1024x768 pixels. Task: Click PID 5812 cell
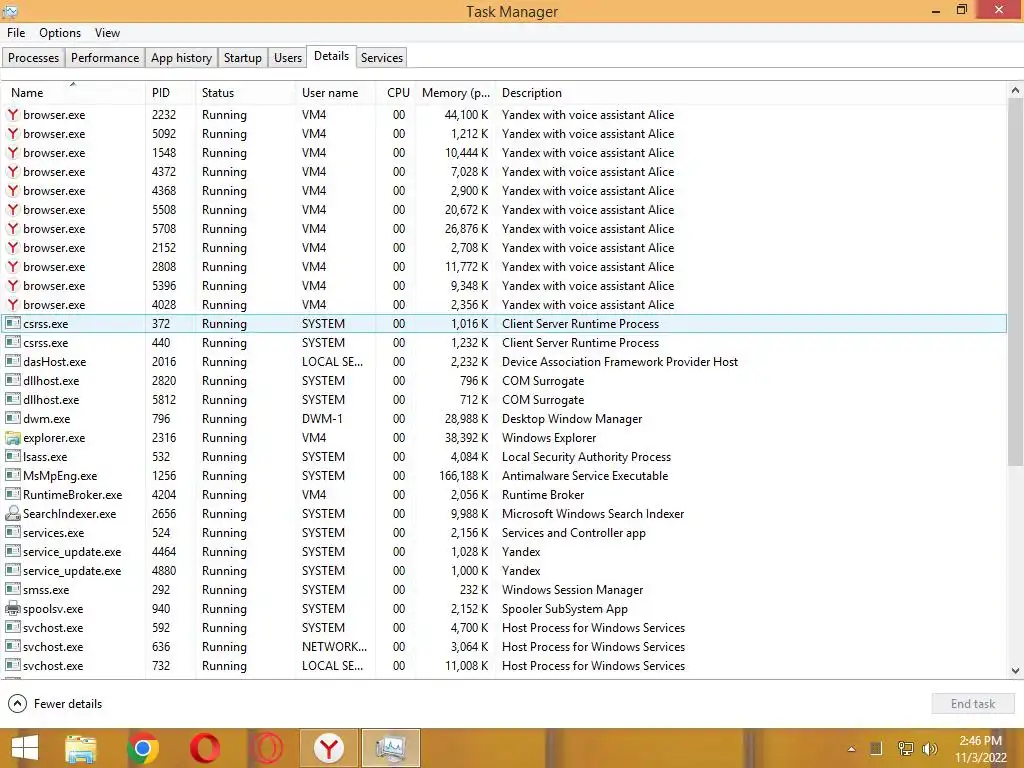click(x=164, y=400)
